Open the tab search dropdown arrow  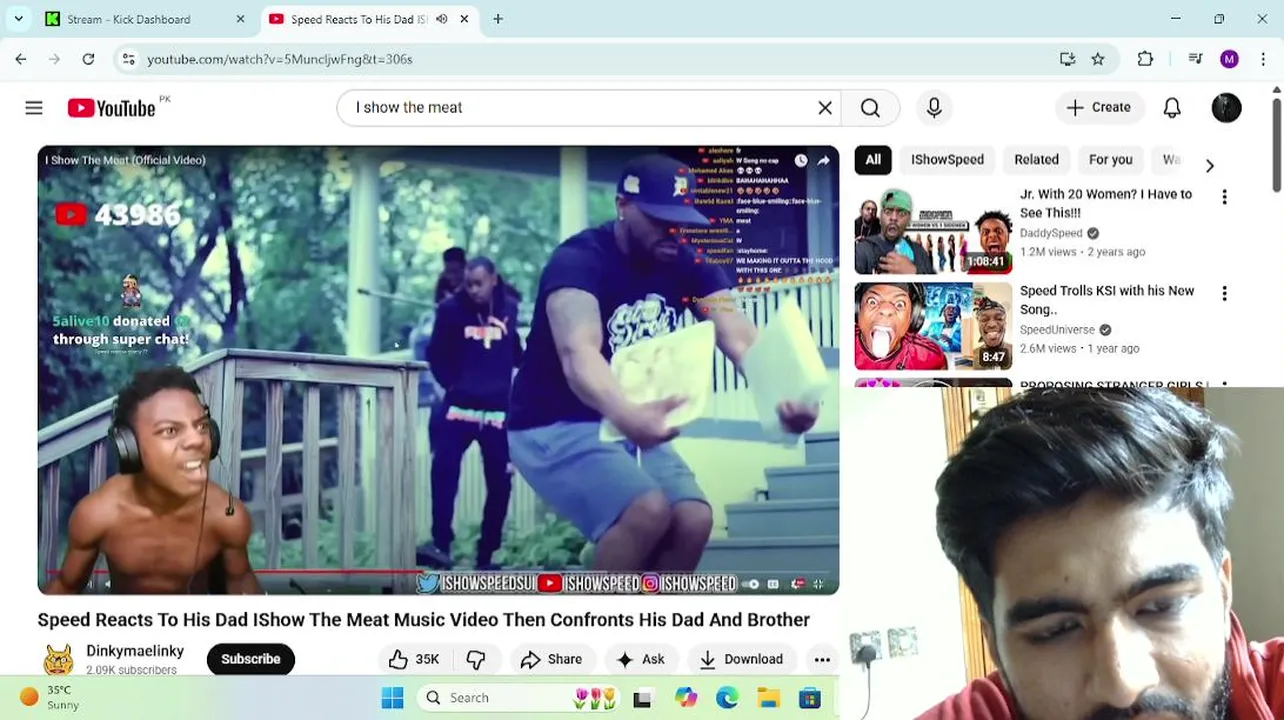point(18,19)
